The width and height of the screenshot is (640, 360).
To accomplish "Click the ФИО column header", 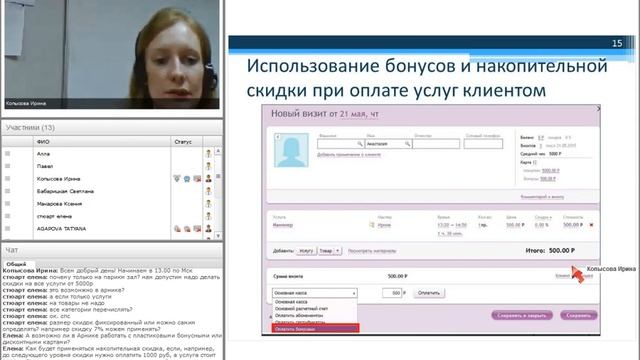I will pyautogui.click(x=102, y=142).
